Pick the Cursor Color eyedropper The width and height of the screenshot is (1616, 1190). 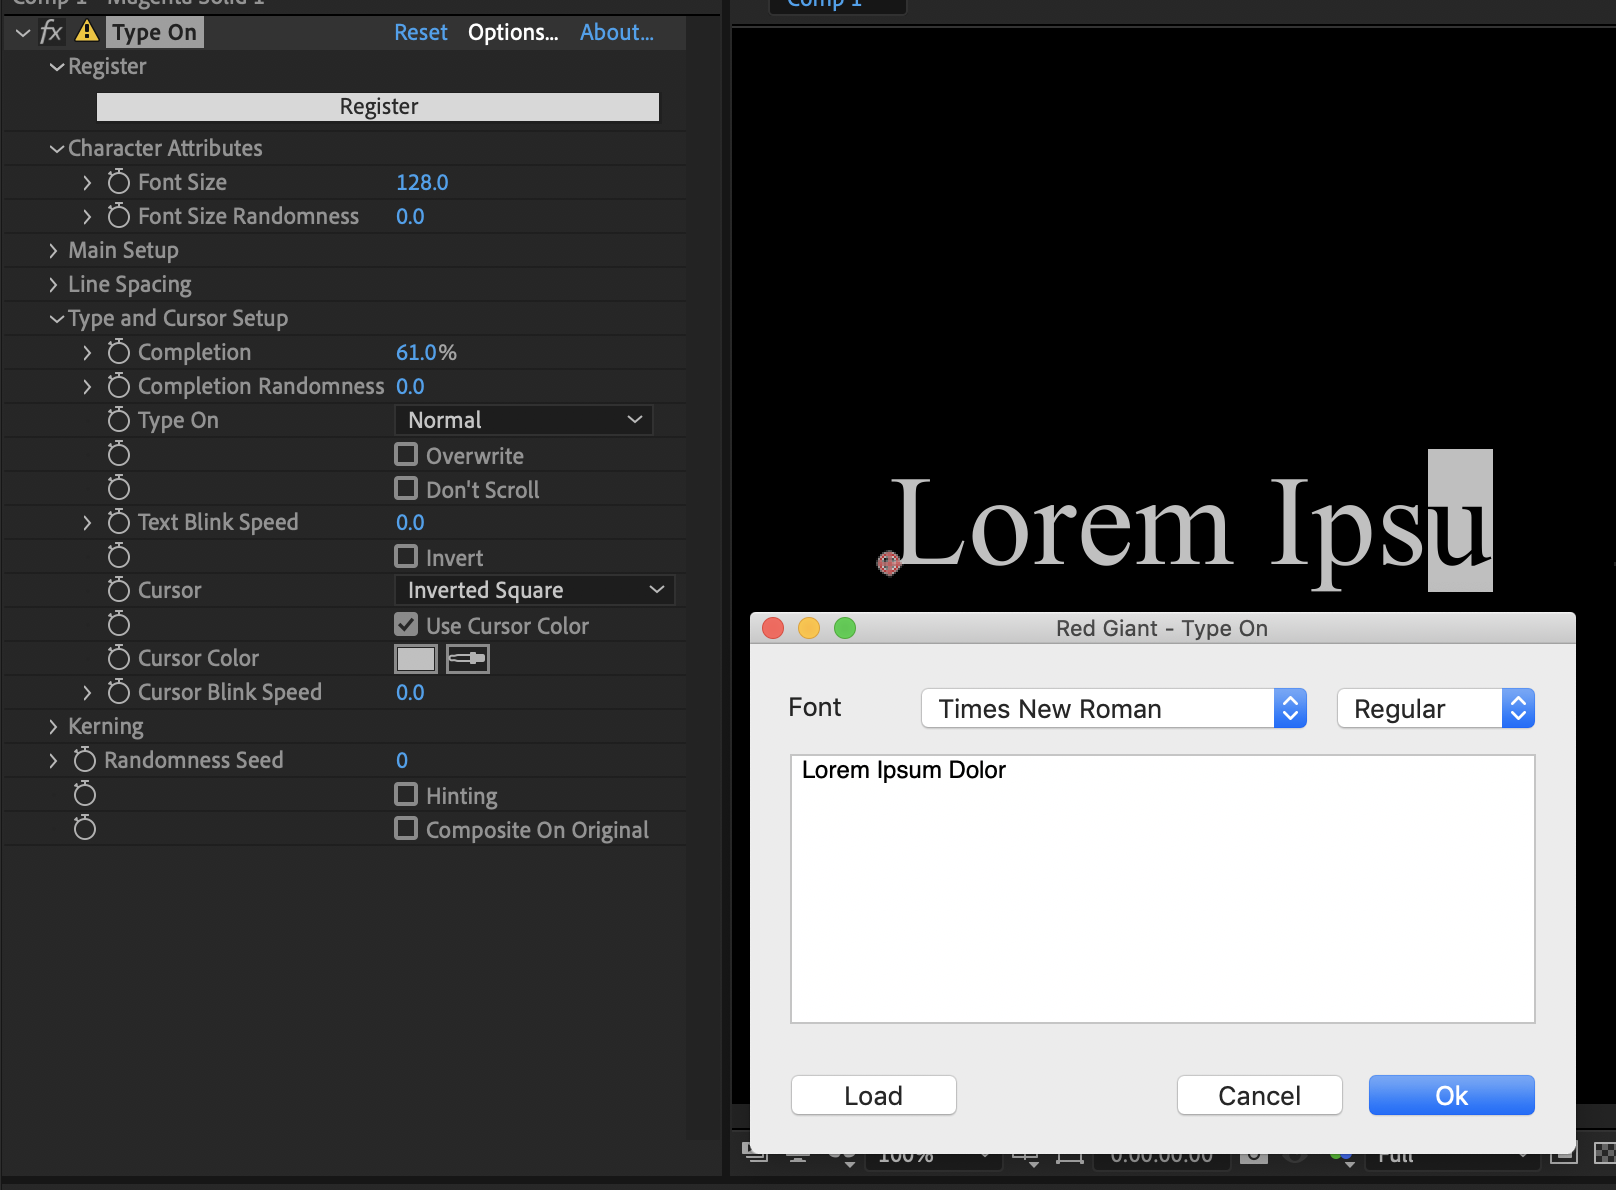(x=467, y=659)
